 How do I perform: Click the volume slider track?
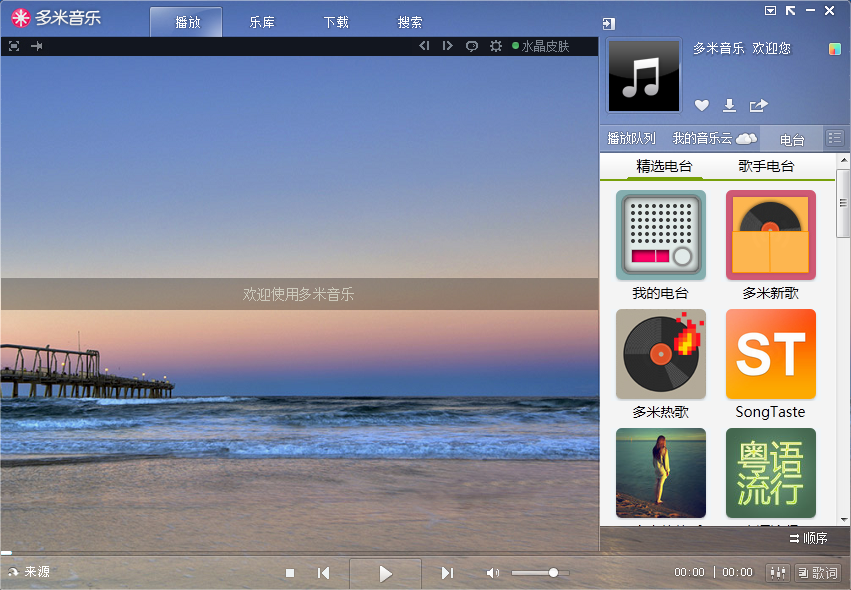coord(535,573)
